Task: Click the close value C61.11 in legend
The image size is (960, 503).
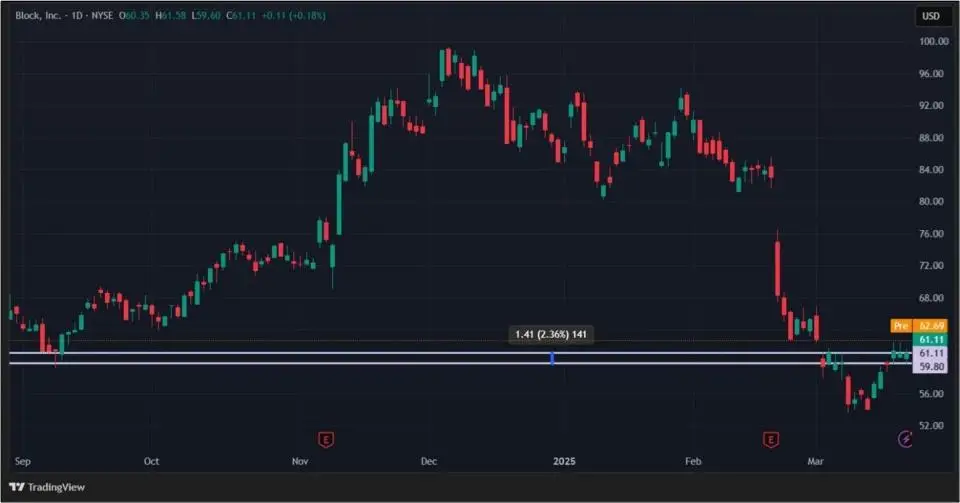Action: [x=240, y=16]
